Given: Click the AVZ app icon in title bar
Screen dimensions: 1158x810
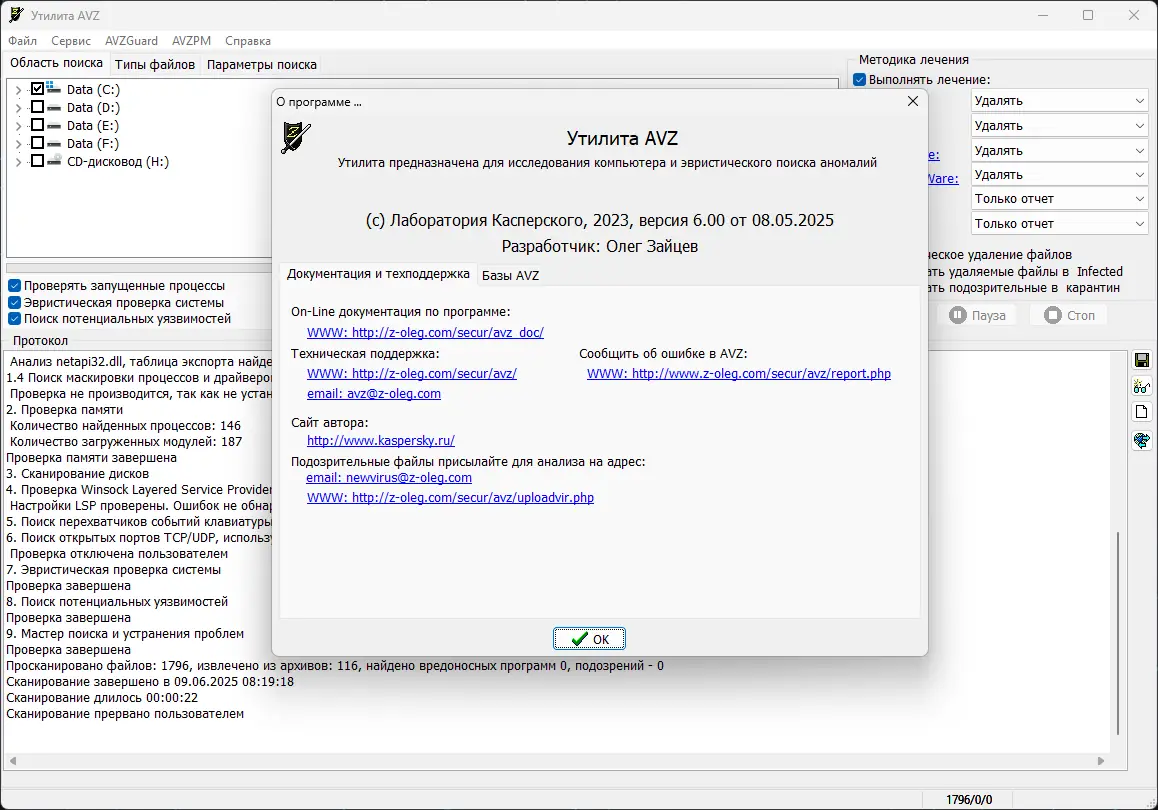Looking at the screenshot, I should [x=16, y=15].
